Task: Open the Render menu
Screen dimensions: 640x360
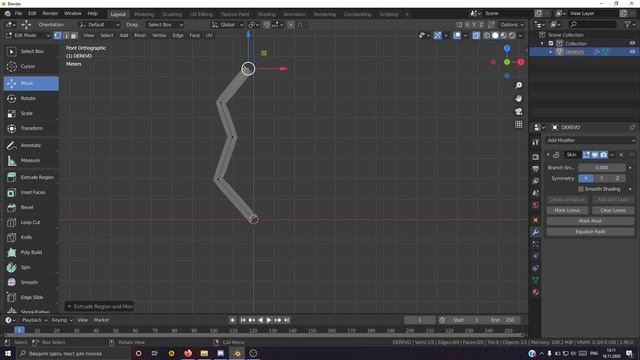Action: [50, 13]
